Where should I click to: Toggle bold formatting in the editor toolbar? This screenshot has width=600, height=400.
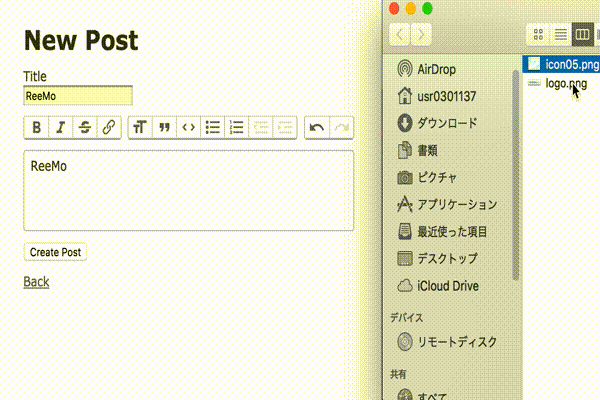tap(37, 127)
